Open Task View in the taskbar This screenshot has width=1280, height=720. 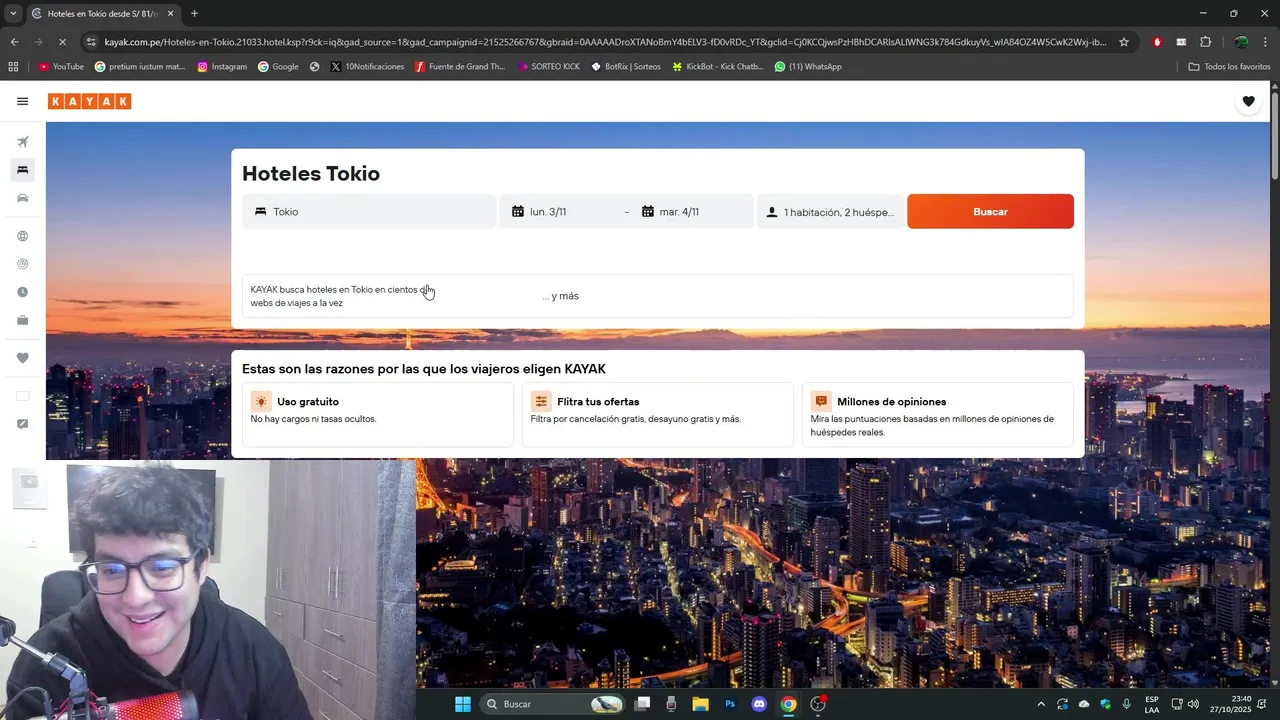[x=642, y=704]
